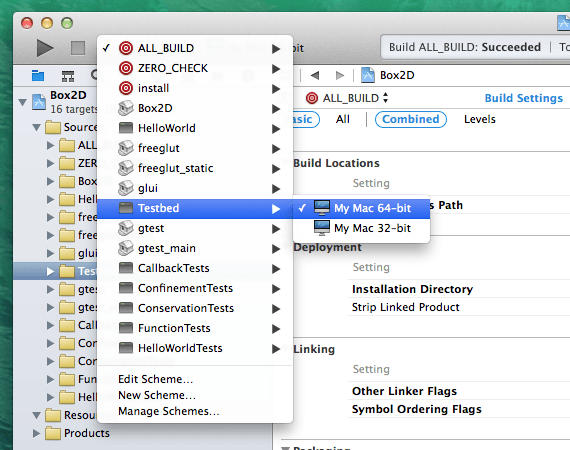570x450 pixels.
Task: Select the FunctionTests scheme
Action: coord(195,328)
